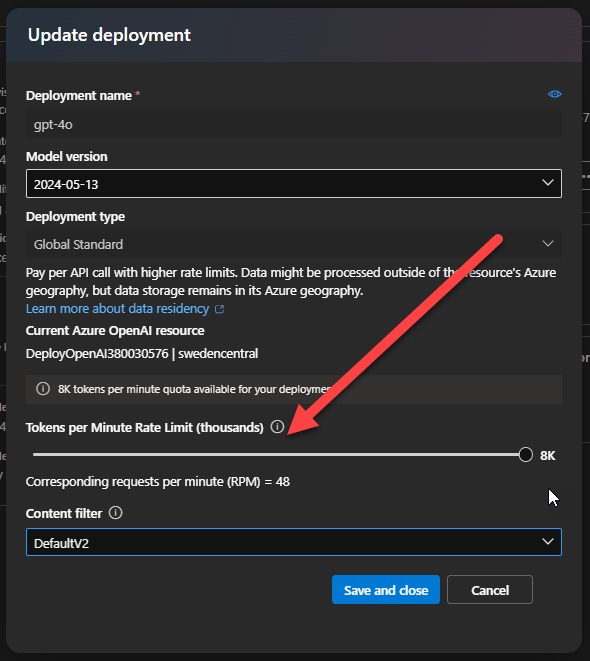The height and width of the screenshot is (661, 590).
Task: Cancel the update deployment dialog
Action: [490, 589]
